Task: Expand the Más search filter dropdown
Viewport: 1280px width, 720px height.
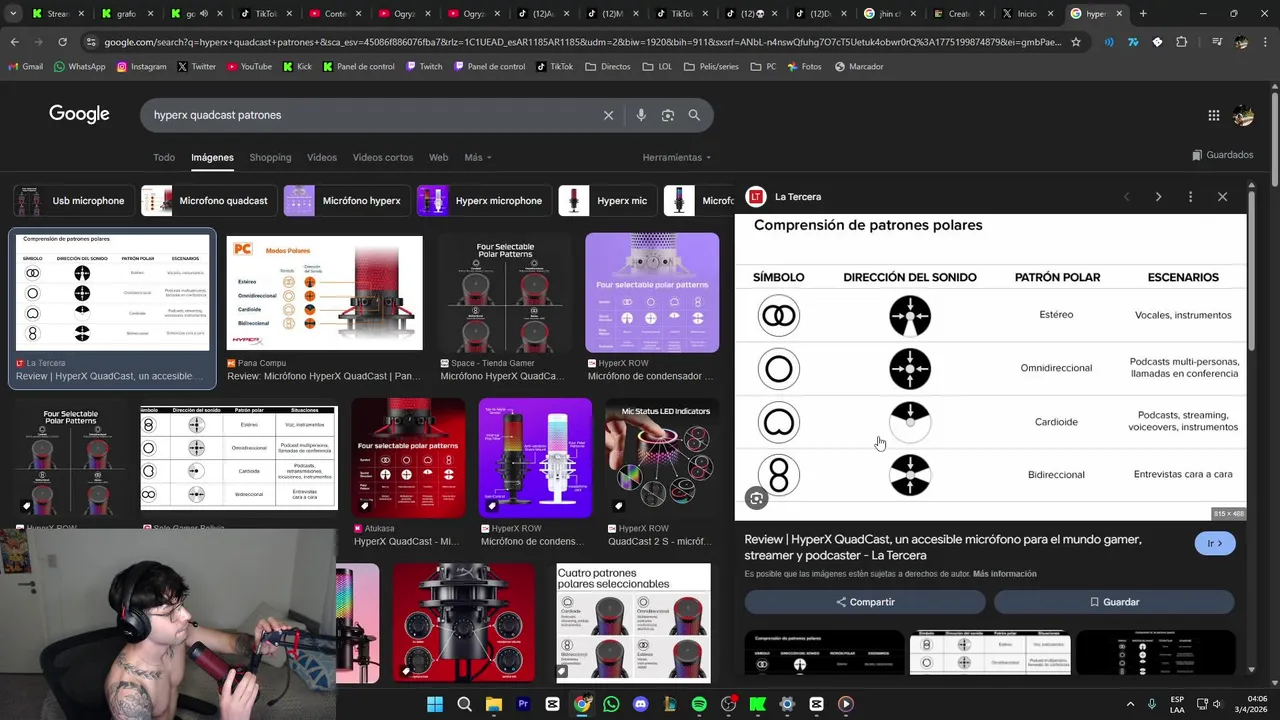Action: [x=478, y=157]
